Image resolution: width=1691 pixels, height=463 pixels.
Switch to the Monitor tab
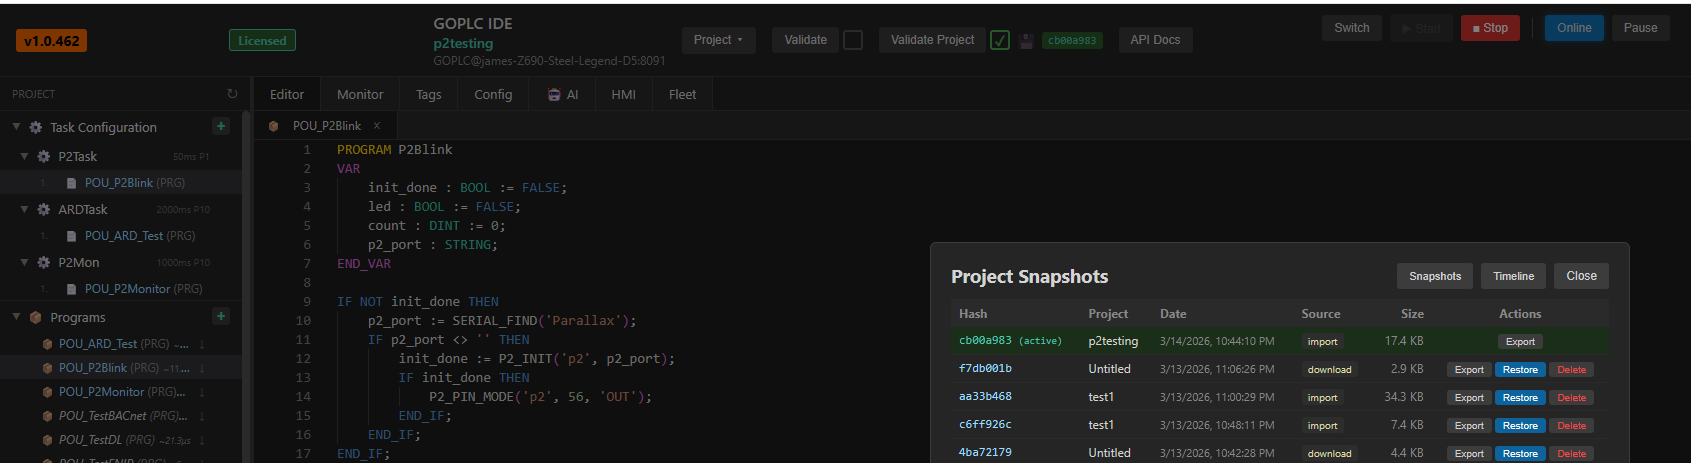click(360, 94)
